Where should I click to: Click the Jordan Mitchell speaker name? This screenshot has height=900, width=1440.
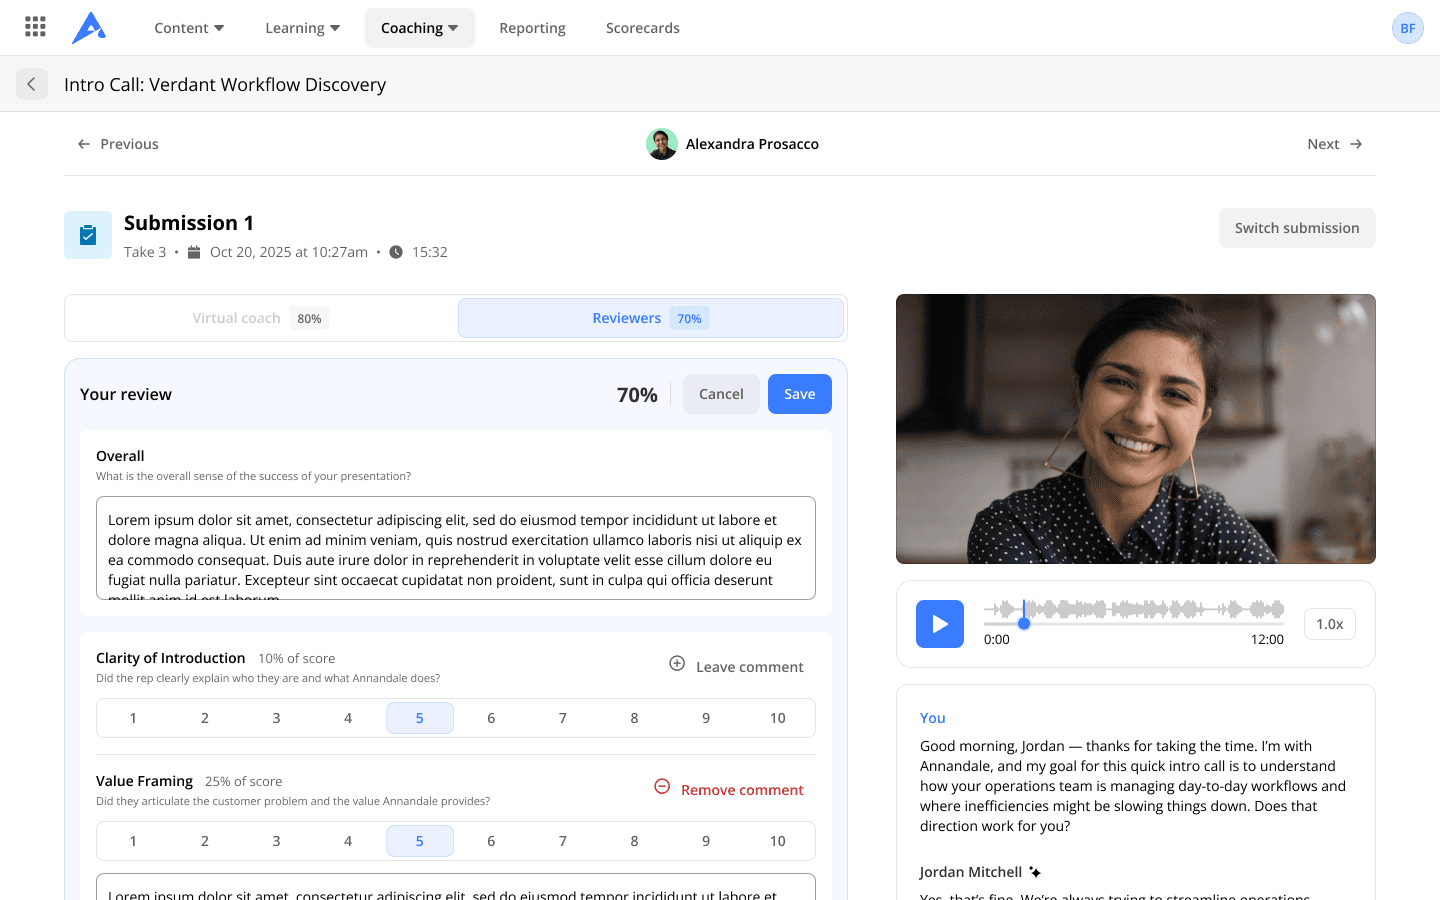click(971, 872)
